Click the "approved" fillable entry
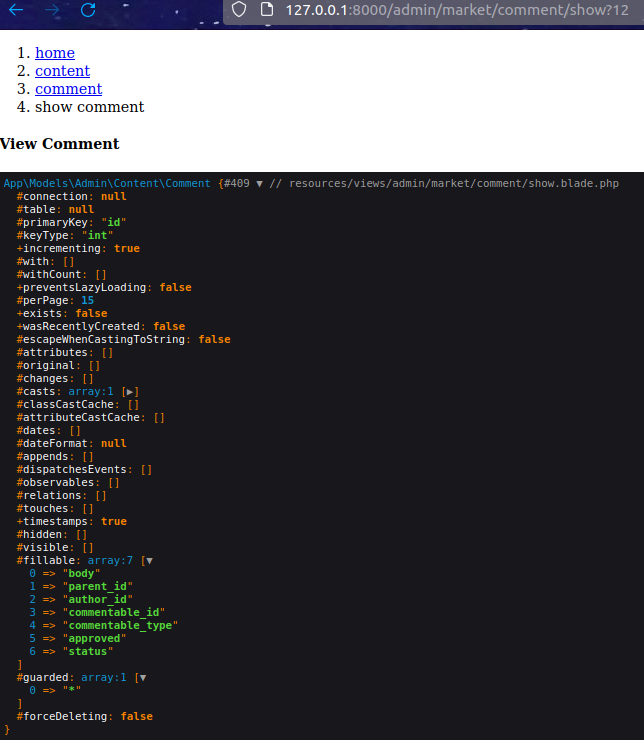This screenshot has height=746, width=644. point(95,639)
